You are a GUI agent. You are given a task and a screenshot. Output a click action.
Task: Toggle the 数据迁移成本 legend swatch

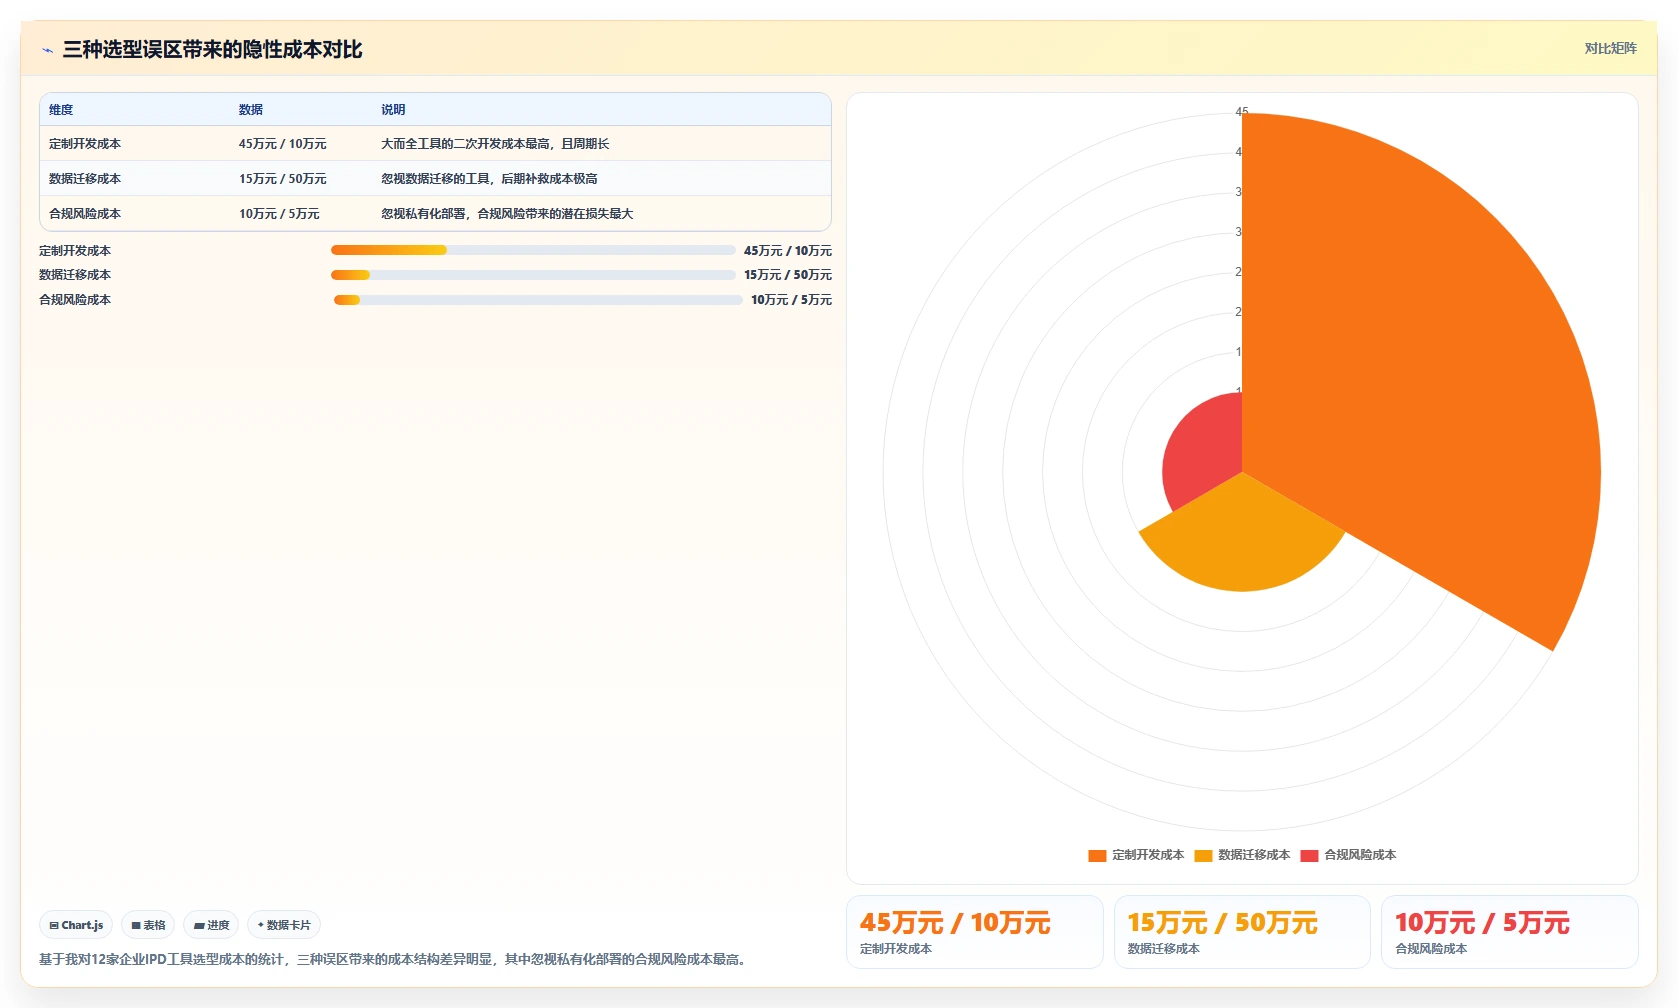[x=1203, y=856]
